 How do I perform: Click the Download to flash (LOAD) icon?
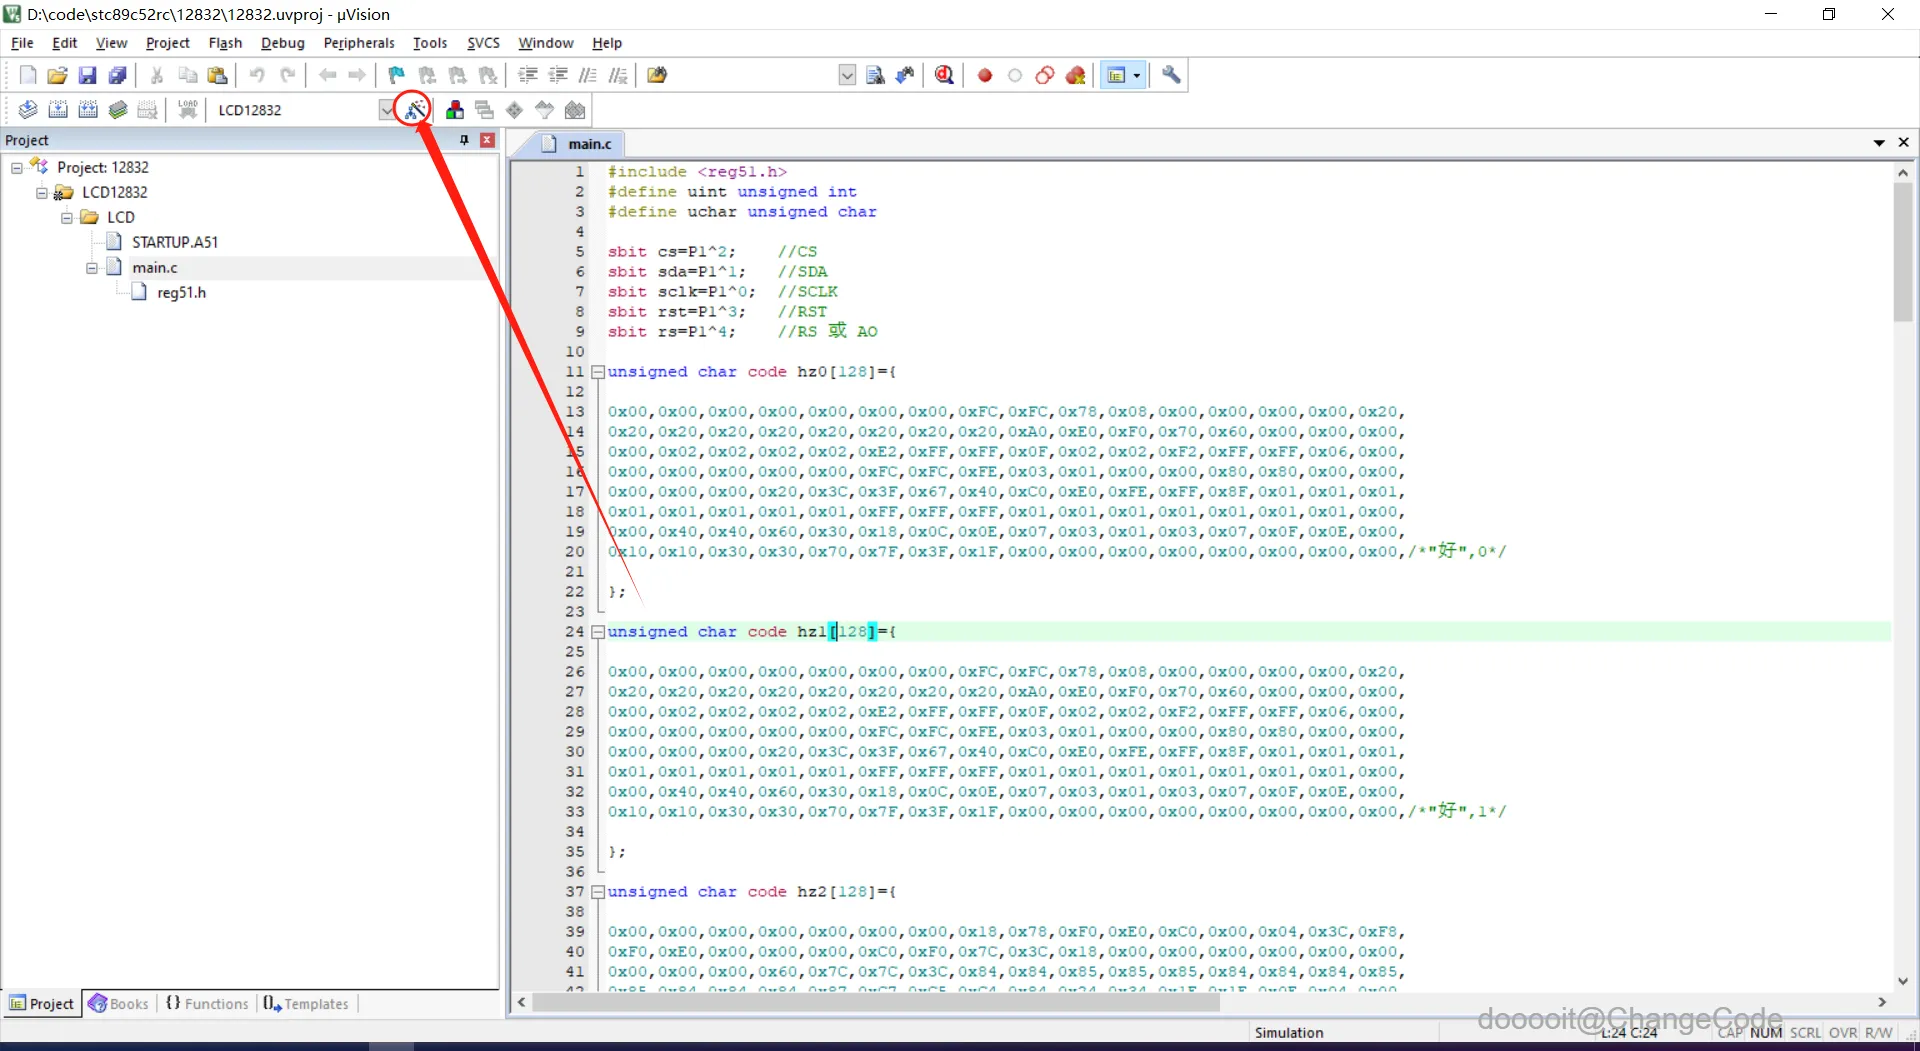click(x=187, y=110)
